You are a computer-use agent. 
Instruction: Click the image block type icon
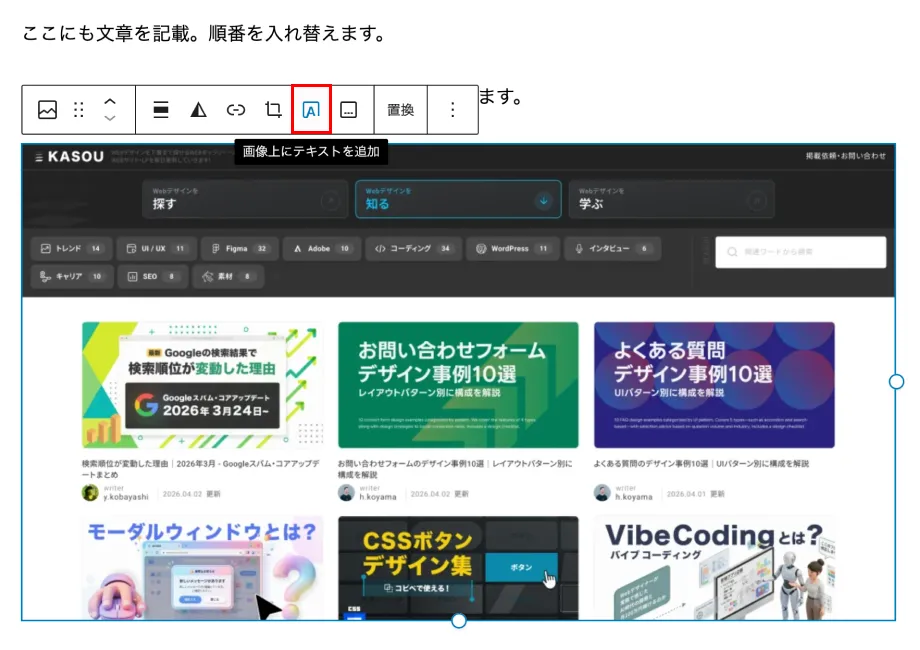[47, 110]
